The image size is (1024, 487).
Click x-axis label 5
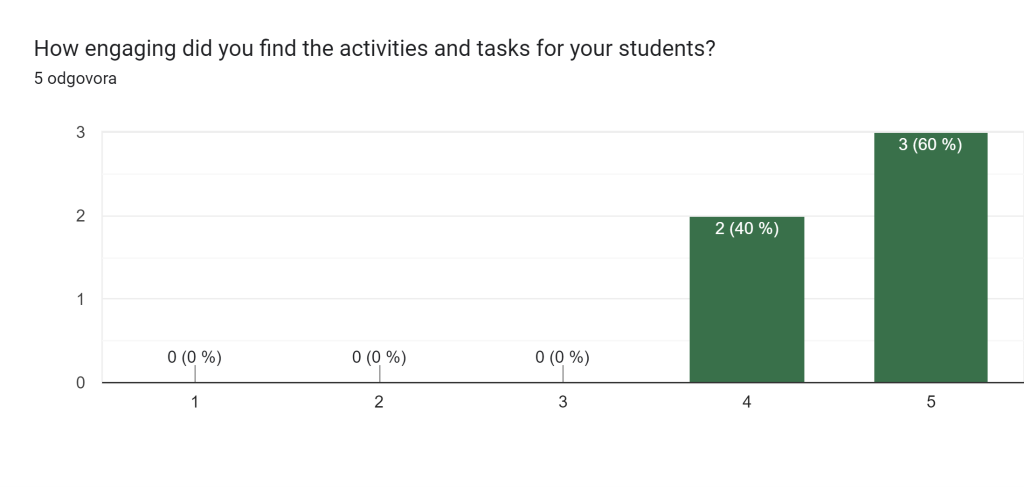pos(931,402)
